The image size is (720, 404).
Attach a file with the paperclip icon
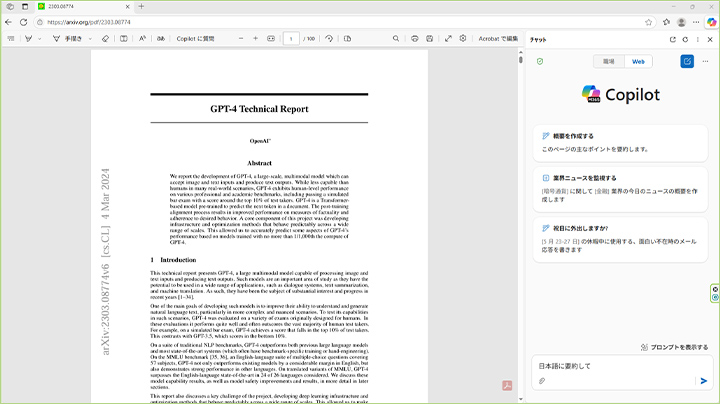pyautogui.click(x=542, y=381)
